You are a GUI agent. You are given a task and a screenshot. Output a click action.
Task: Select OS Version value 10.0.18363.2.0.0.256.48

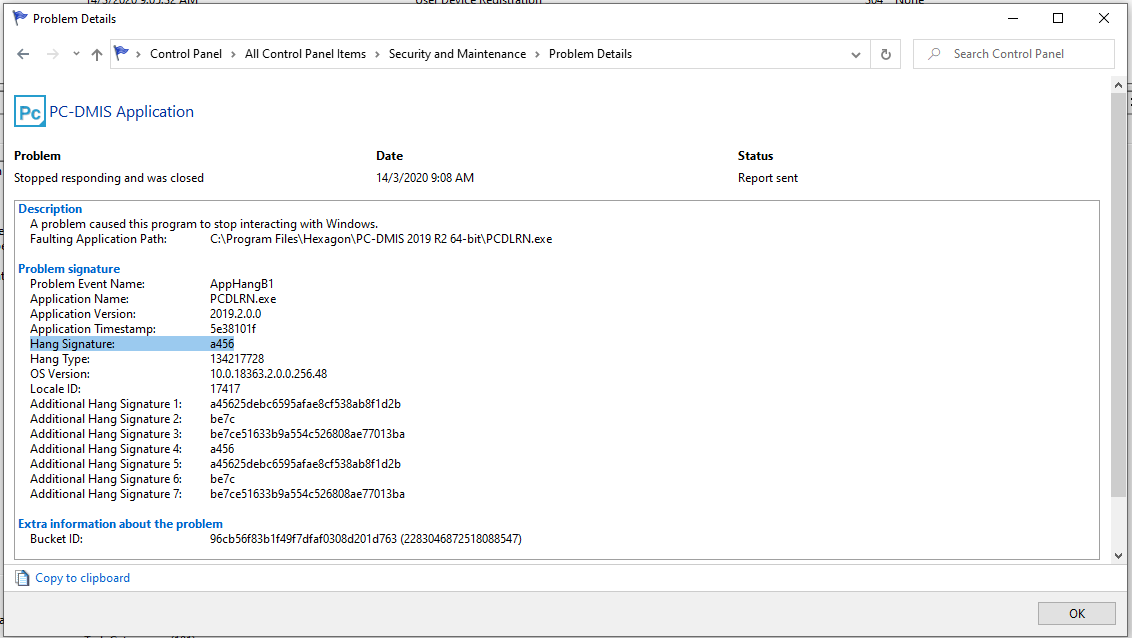[269, 374]
